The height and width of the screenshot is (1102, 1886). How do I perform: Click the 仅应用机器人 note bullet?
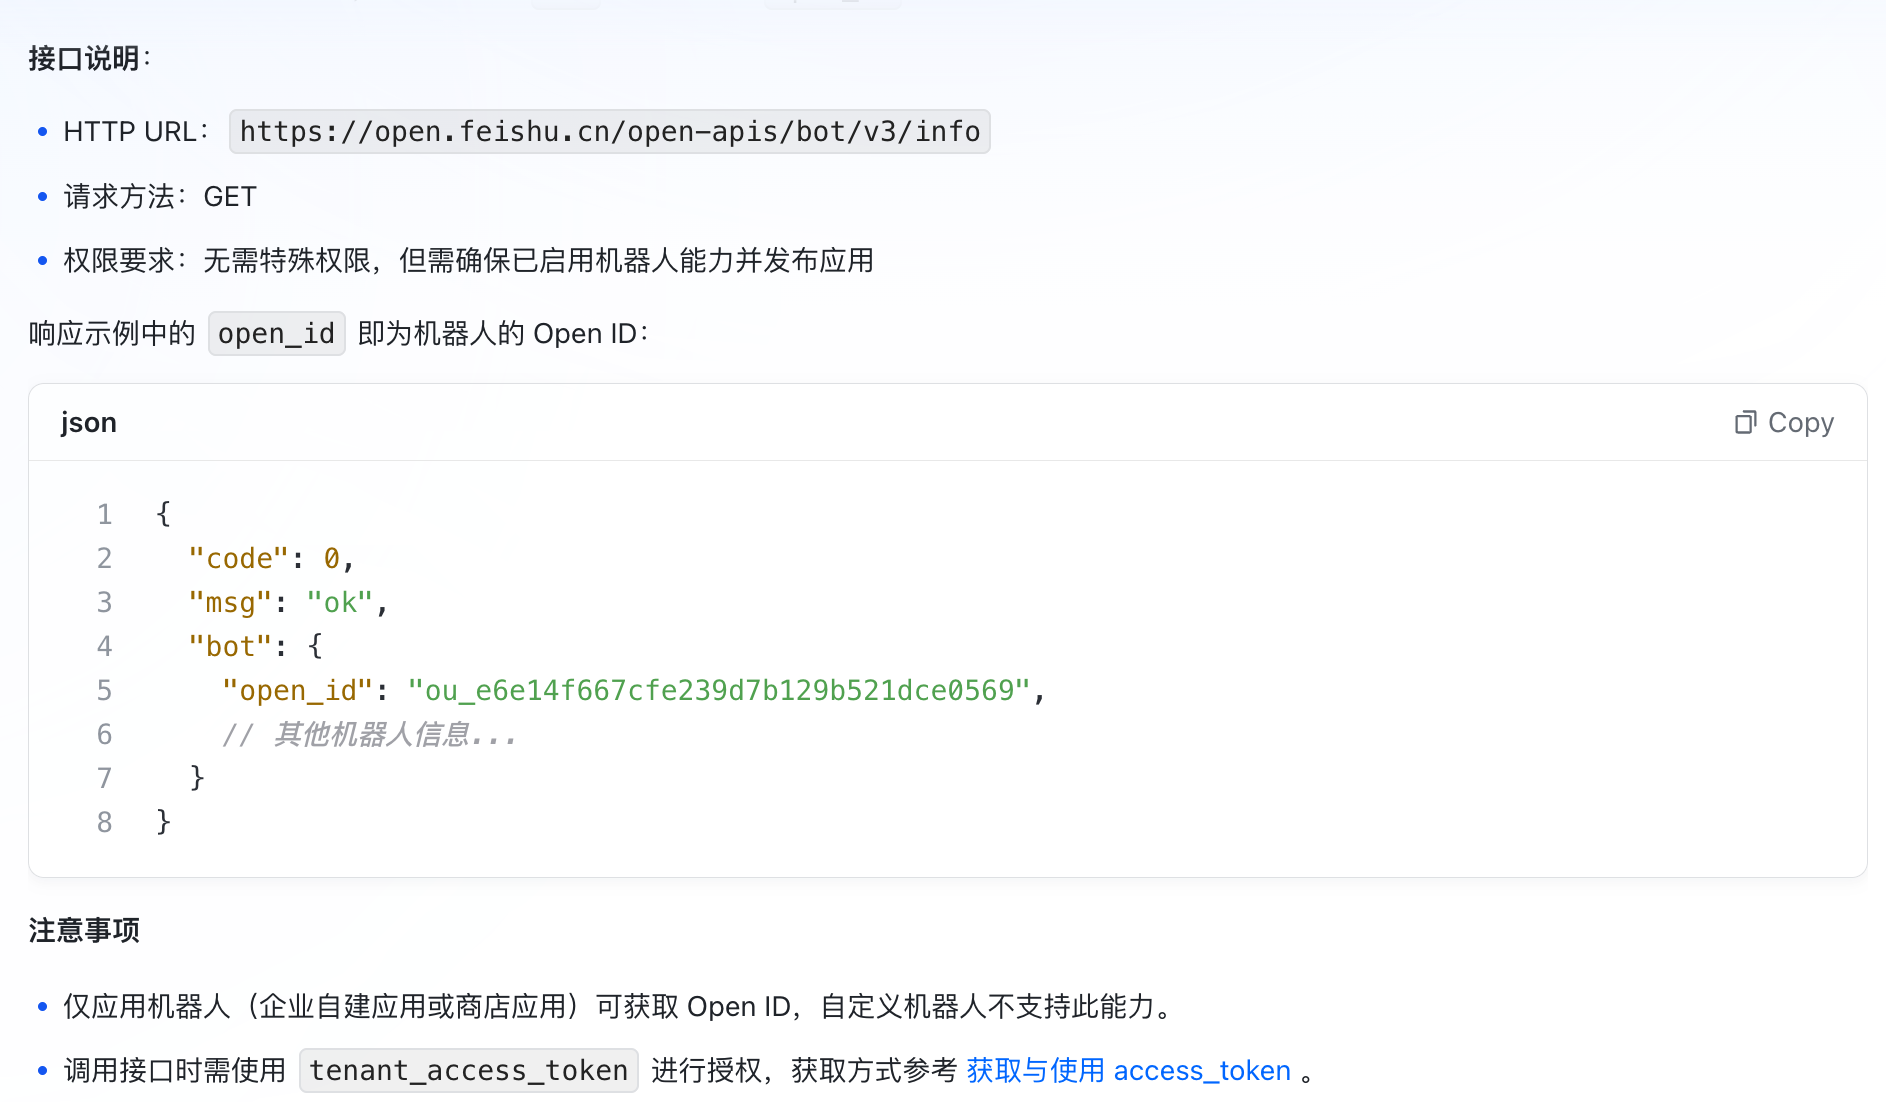click(x=620, y=1007)
